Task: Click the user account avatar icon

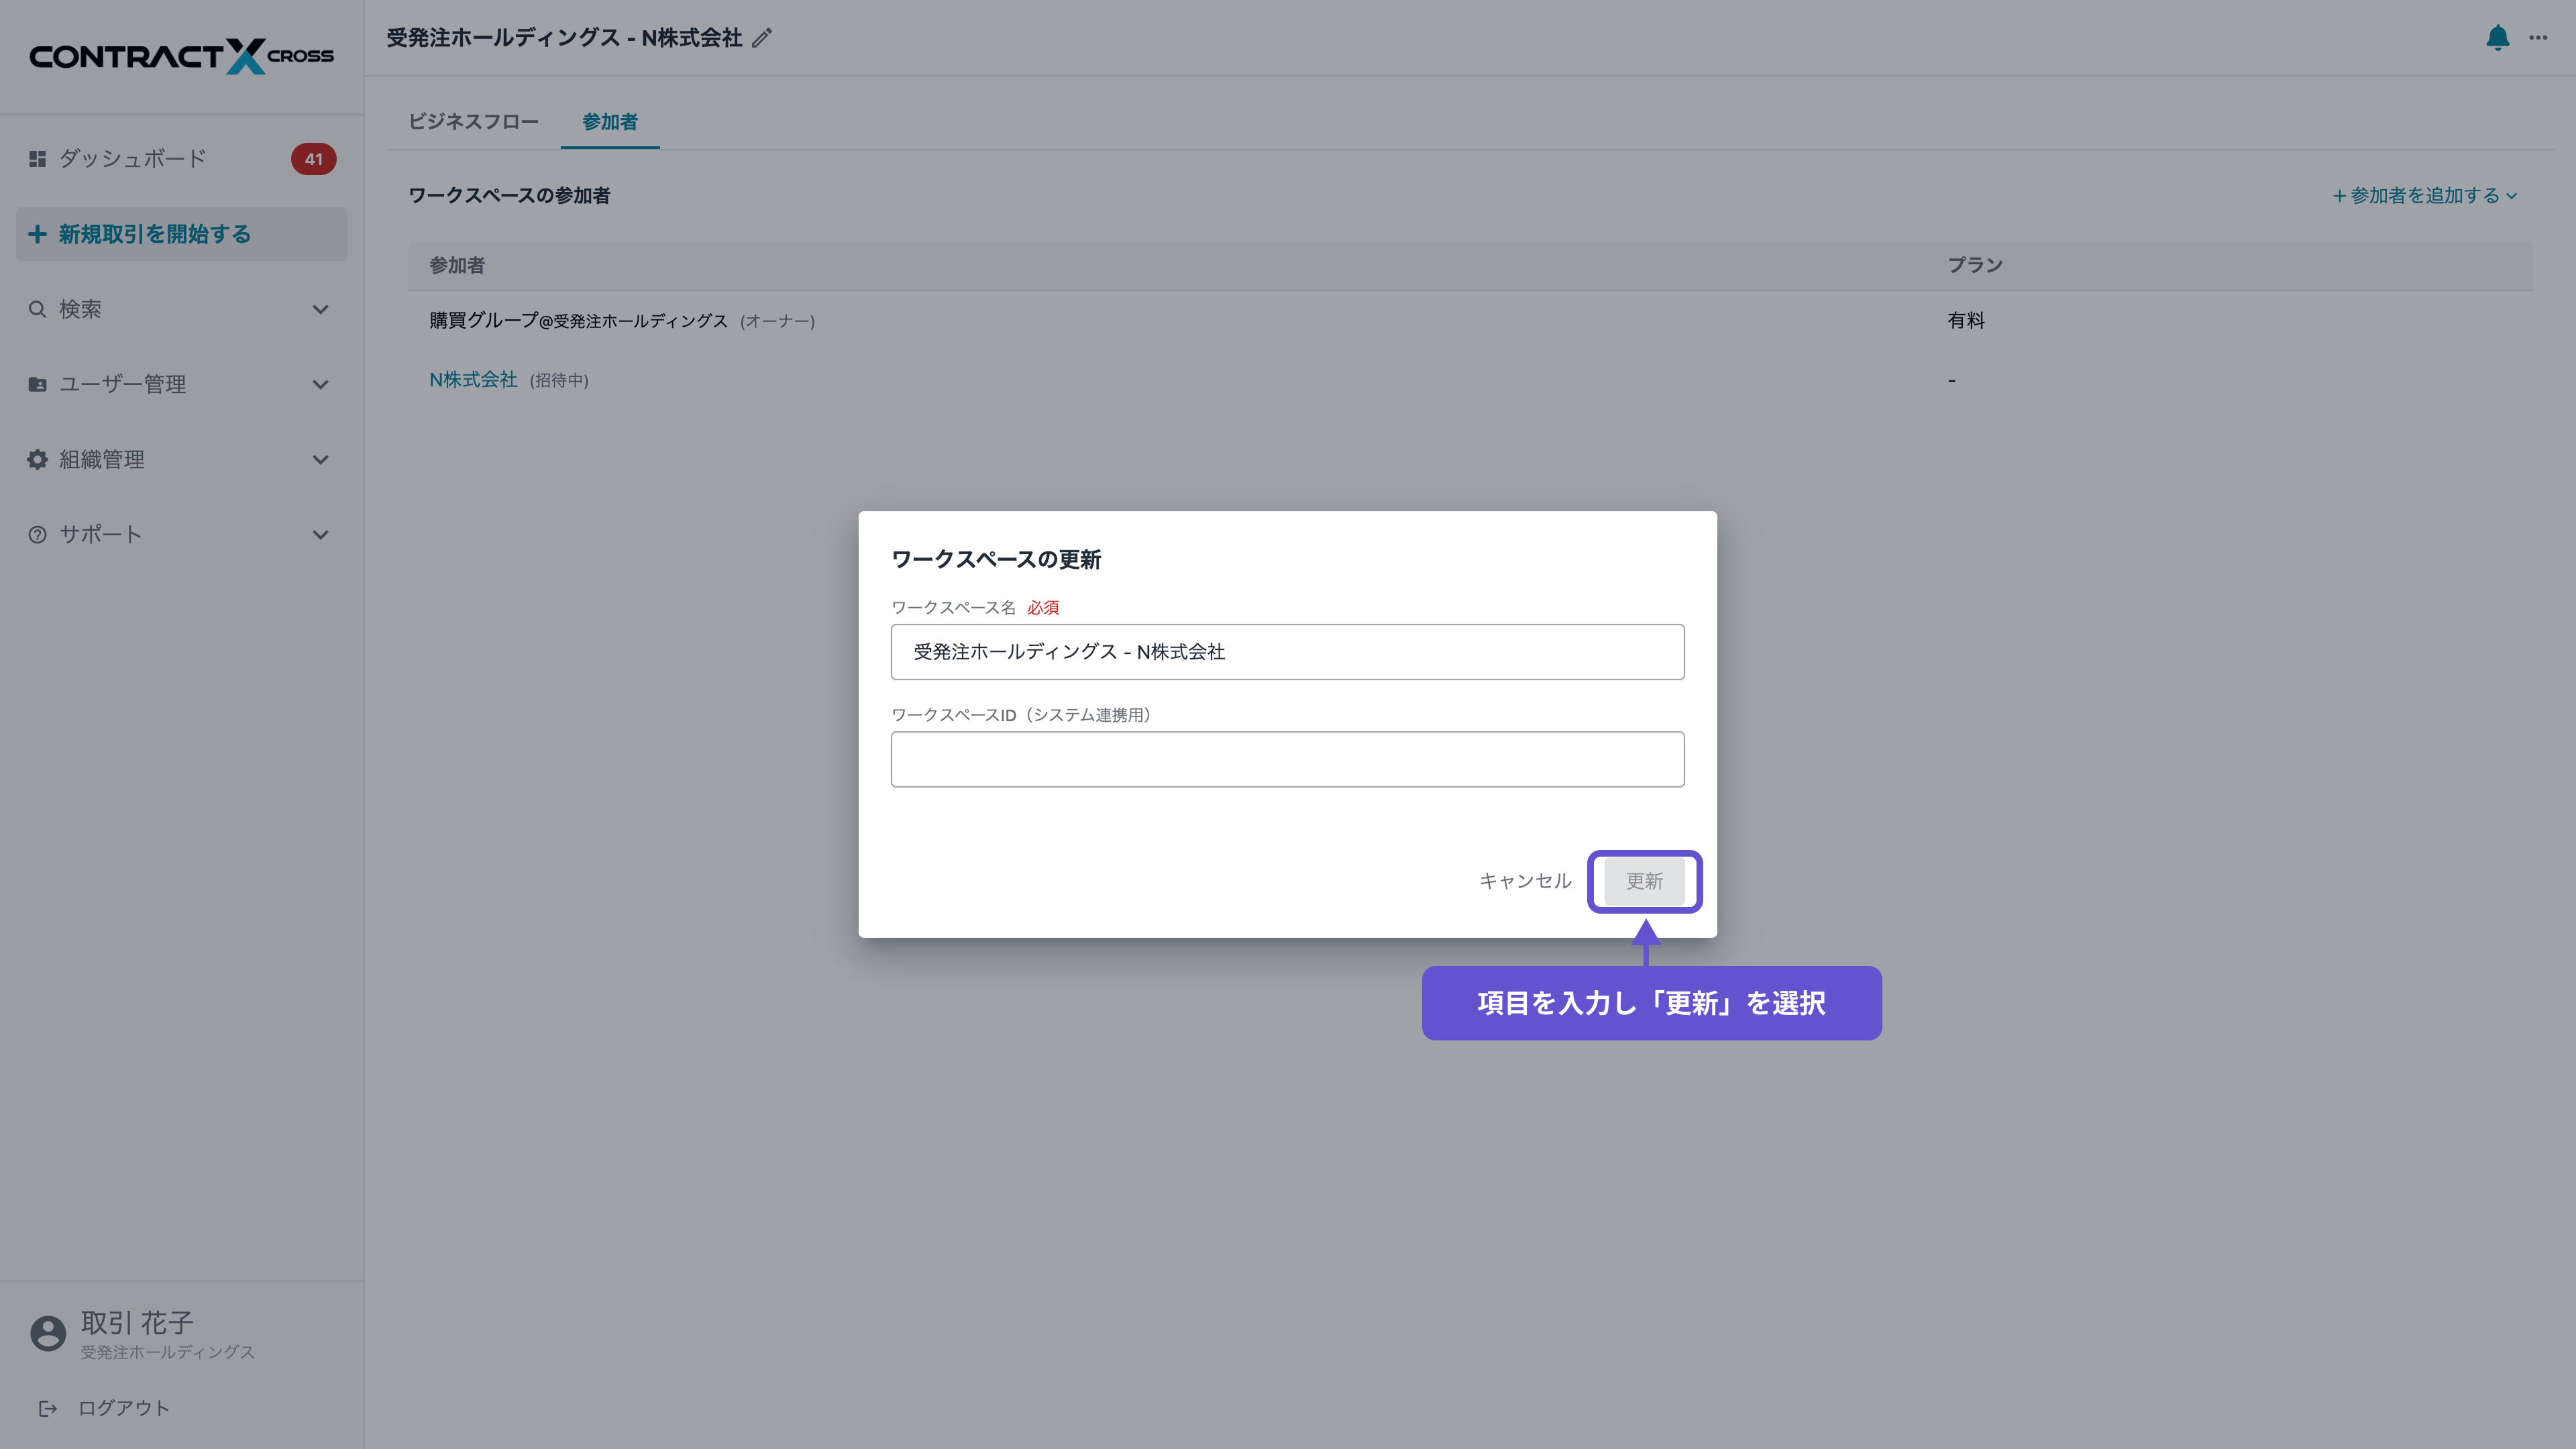Action: [47, 1333]
